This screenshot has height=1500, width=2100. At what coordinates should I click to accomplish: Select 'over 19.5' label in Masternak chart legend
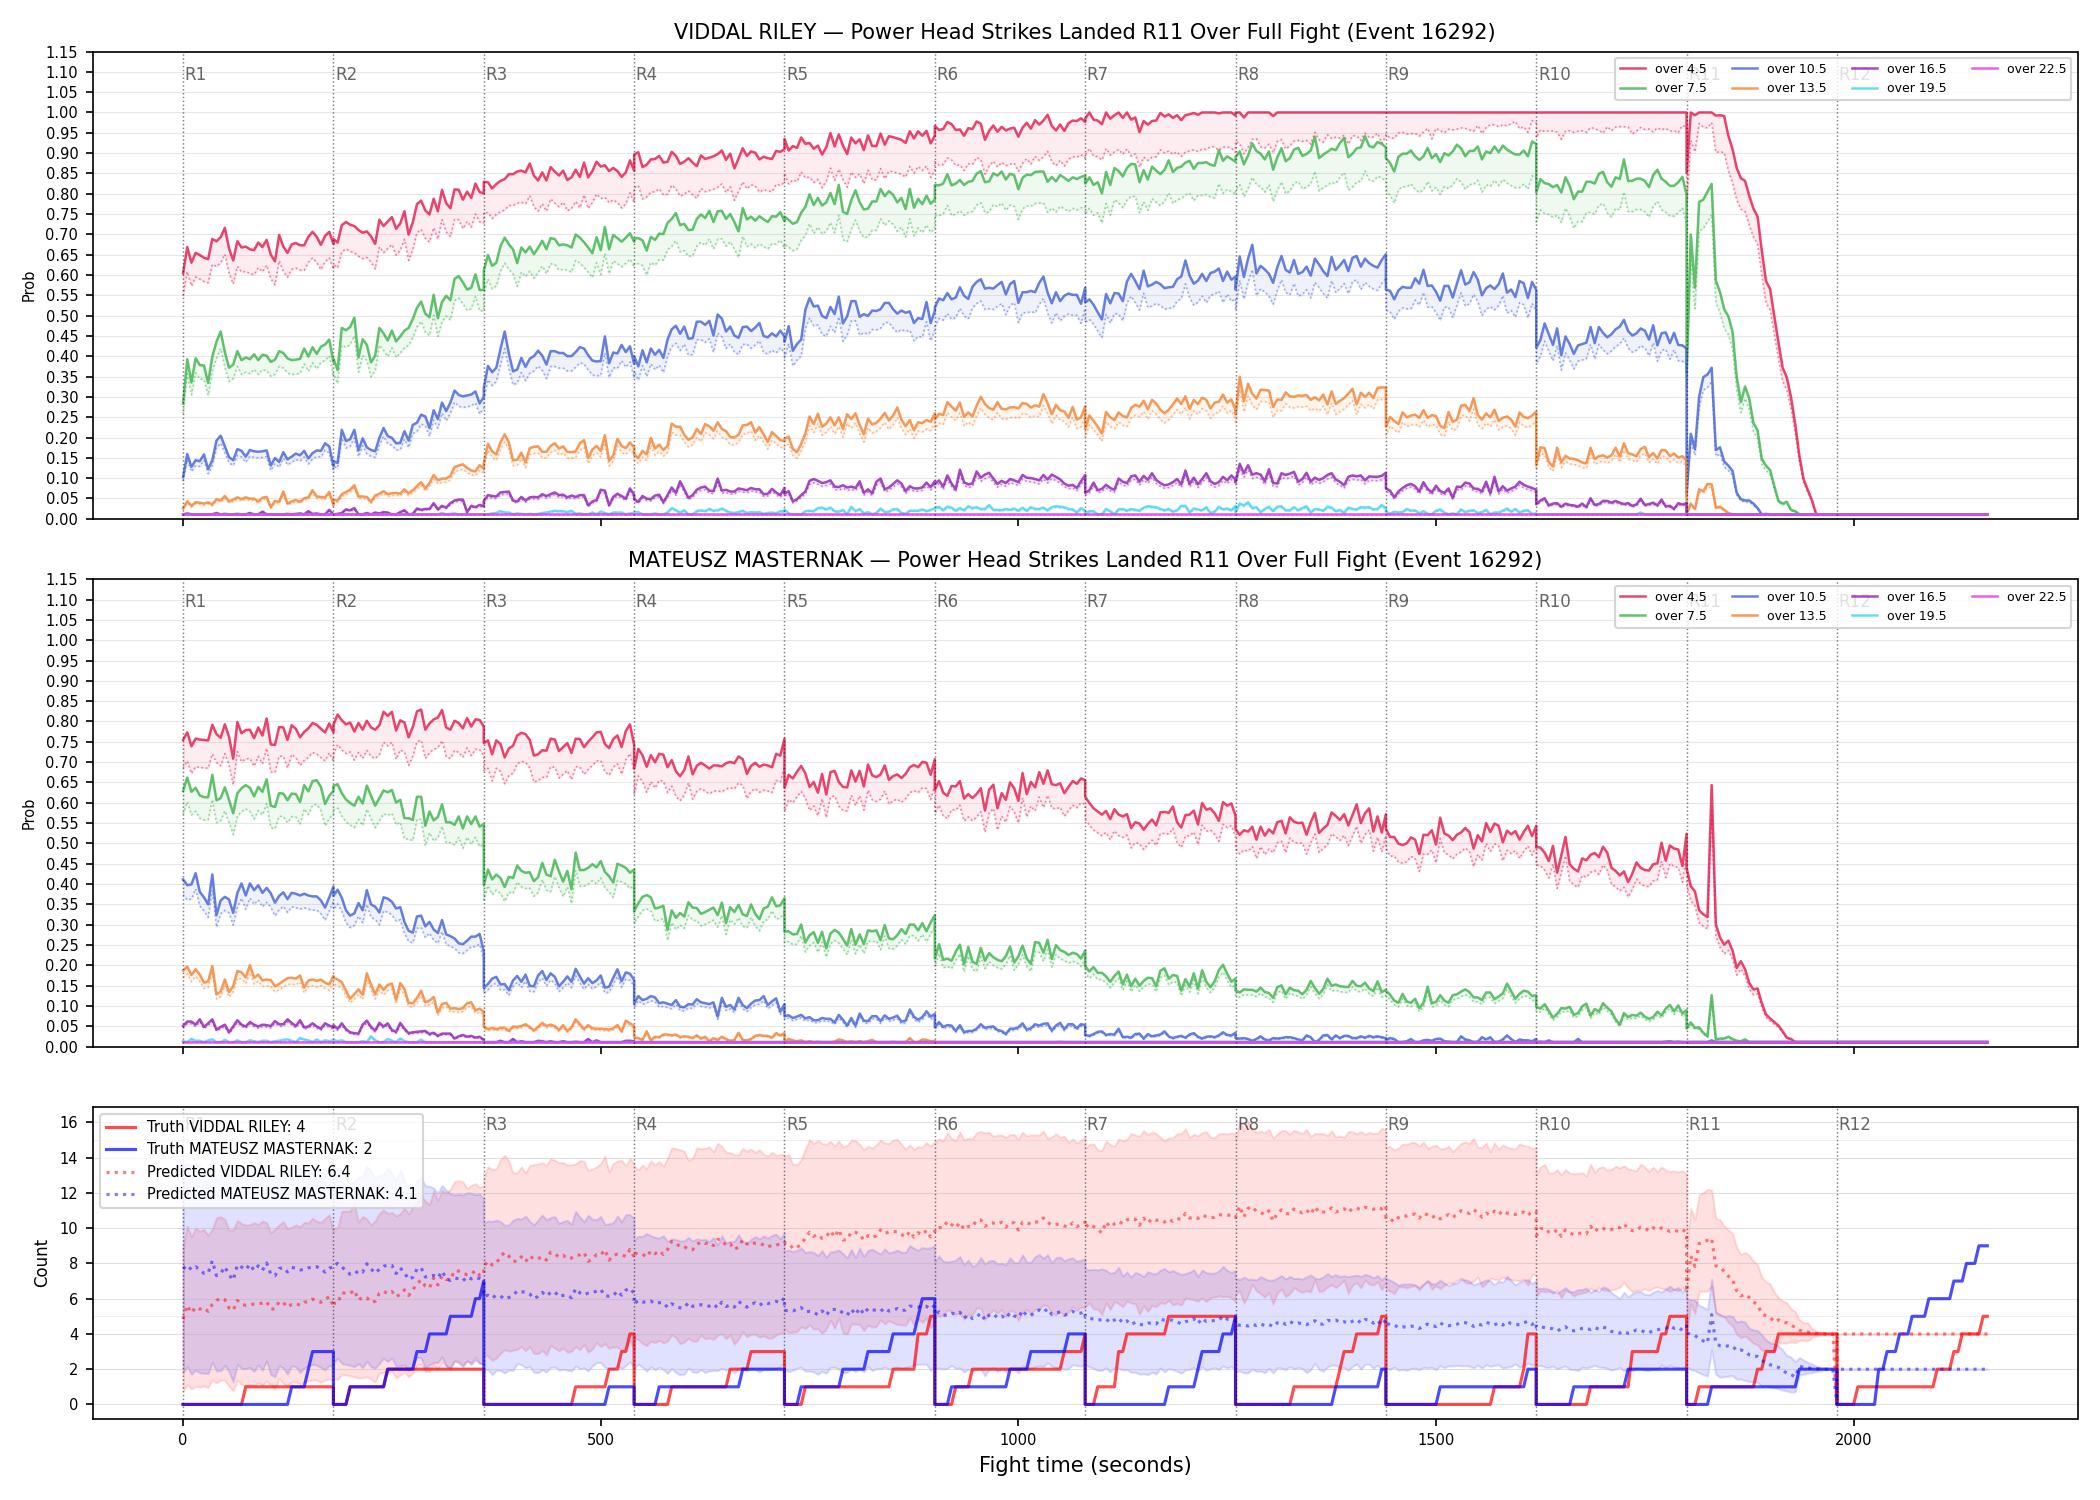pyautogui.click(x=1916, y=616)
